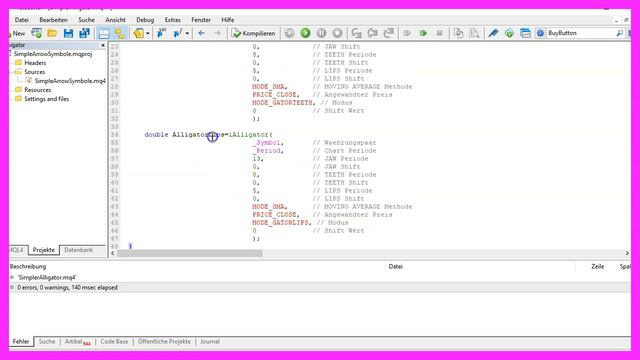Open settings with the blue gear icon
640x360 pixels.
point(540,33)
